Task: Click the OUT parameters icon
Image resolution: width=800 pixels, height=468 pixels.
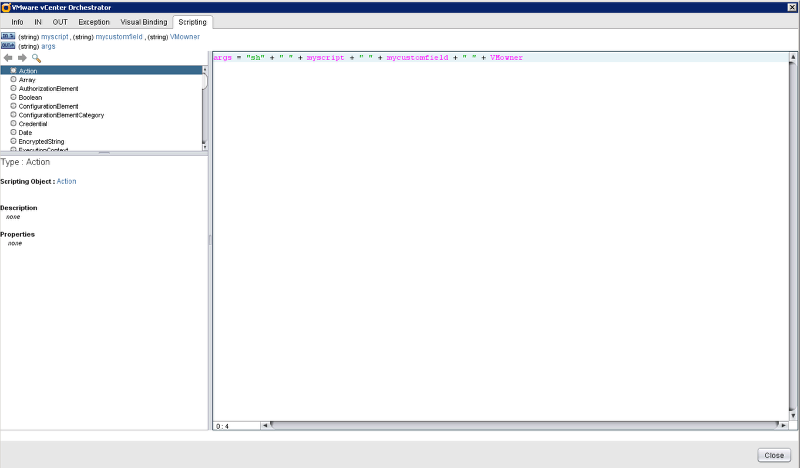Action: (8, 46)
